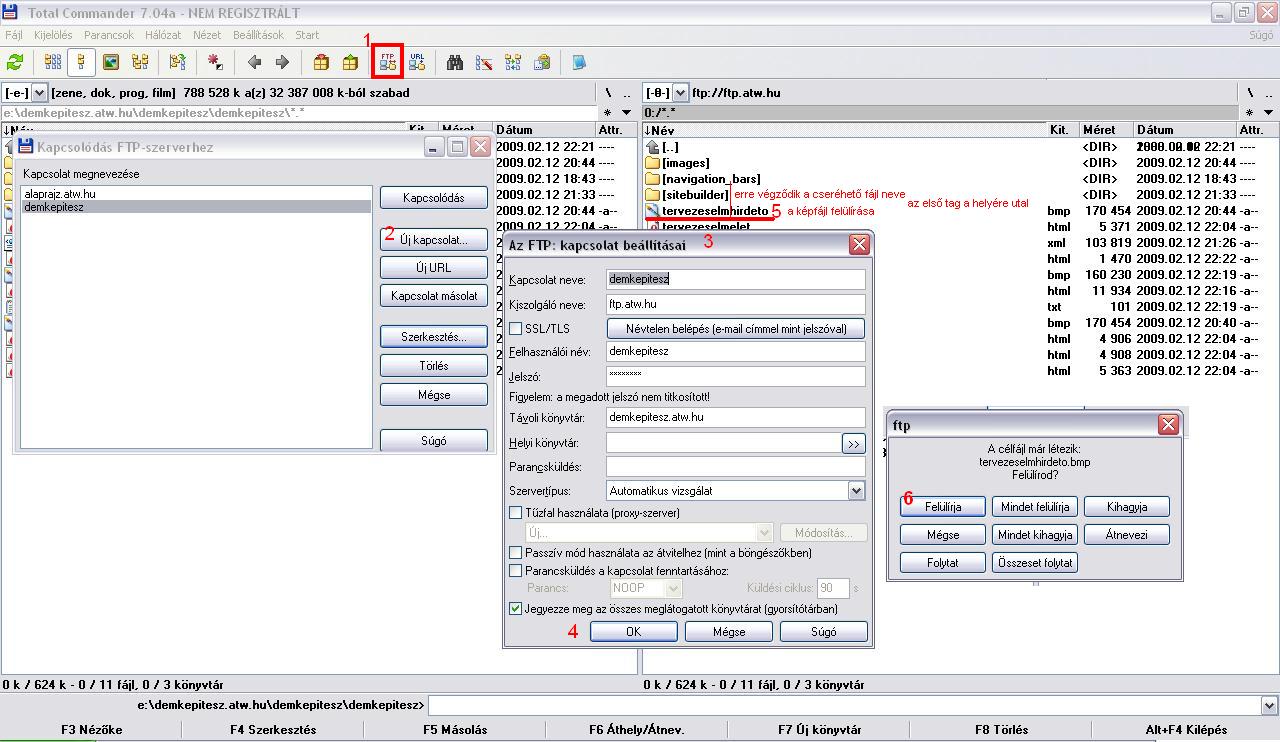
Task: Open the right panel drive [-0-] dropdown
Action: 680,93
